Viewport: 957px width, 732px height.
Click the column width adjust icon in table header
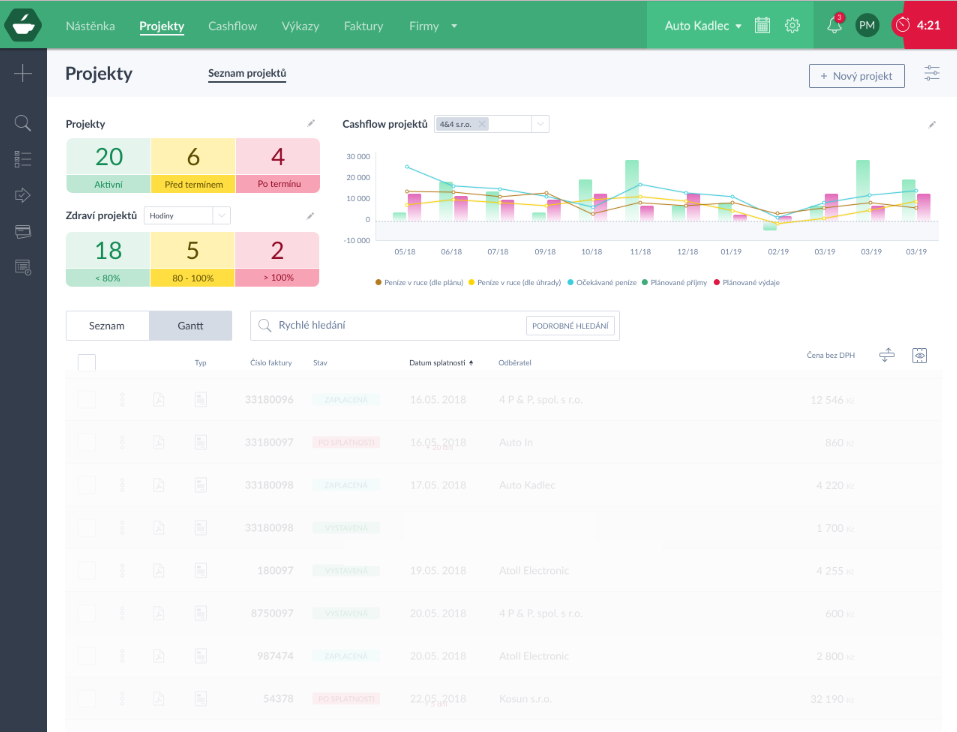point(886,355)
